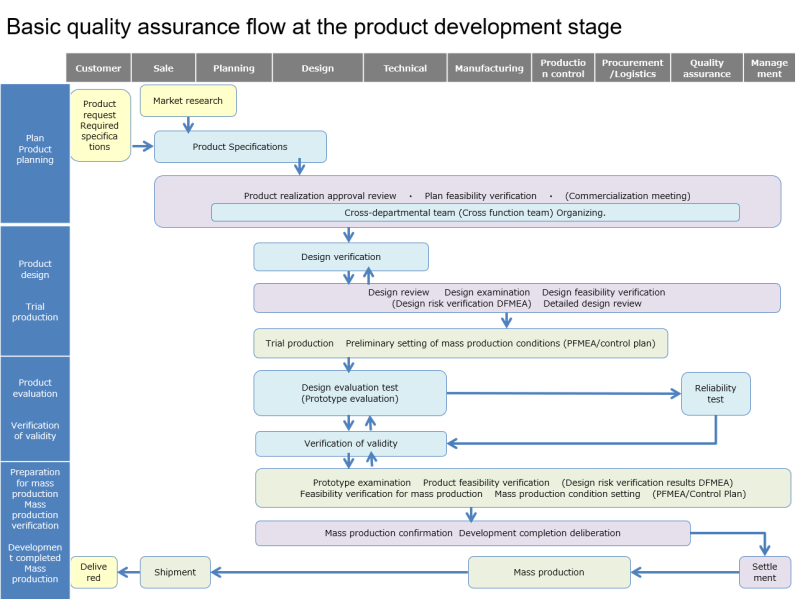Click the Design evaluation test Prototype evaluation box
Image resolution: width=800 pixels, height=599 pixels.
coord(350,392)
